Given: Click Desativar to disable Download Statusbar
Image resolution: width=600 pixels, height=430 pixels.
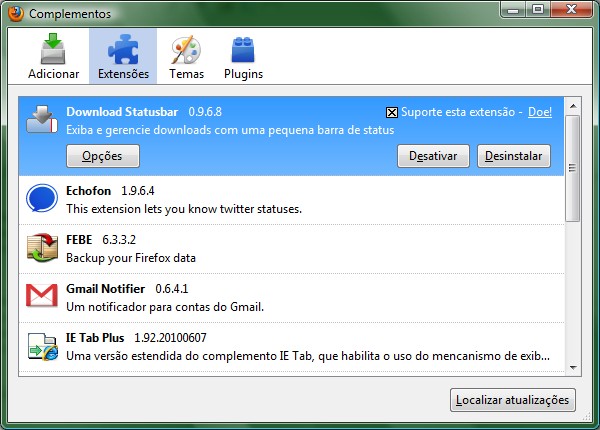Looking at the screenshot, I should click(433, 156).
